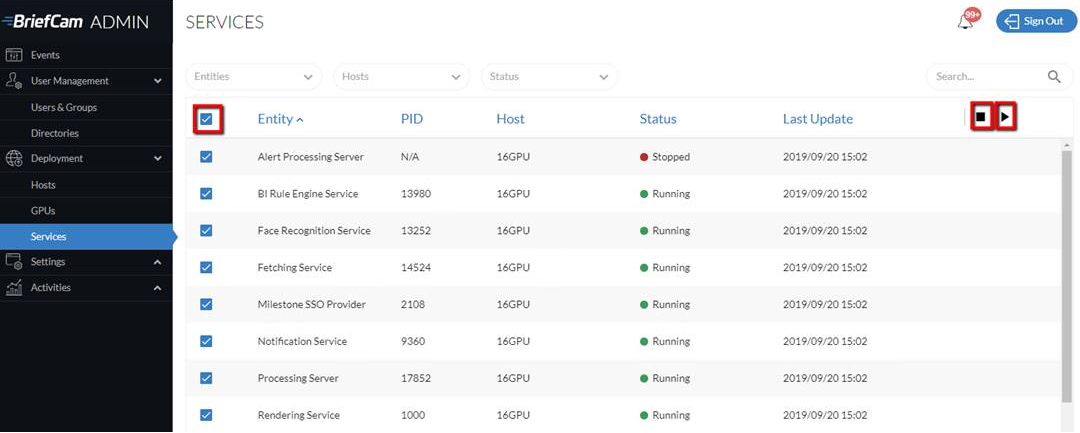Viewport: 1080px width, 433px height.
Task: Open the Hosts filter dropdown
Action: 401,77
